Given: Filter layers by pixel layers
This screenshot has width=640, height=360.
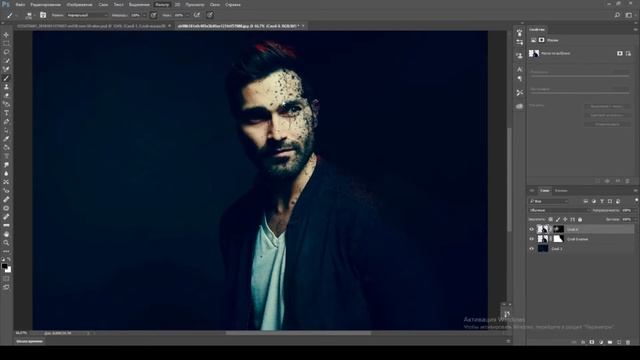Looking at the screenshot, I should click(586, 201).
